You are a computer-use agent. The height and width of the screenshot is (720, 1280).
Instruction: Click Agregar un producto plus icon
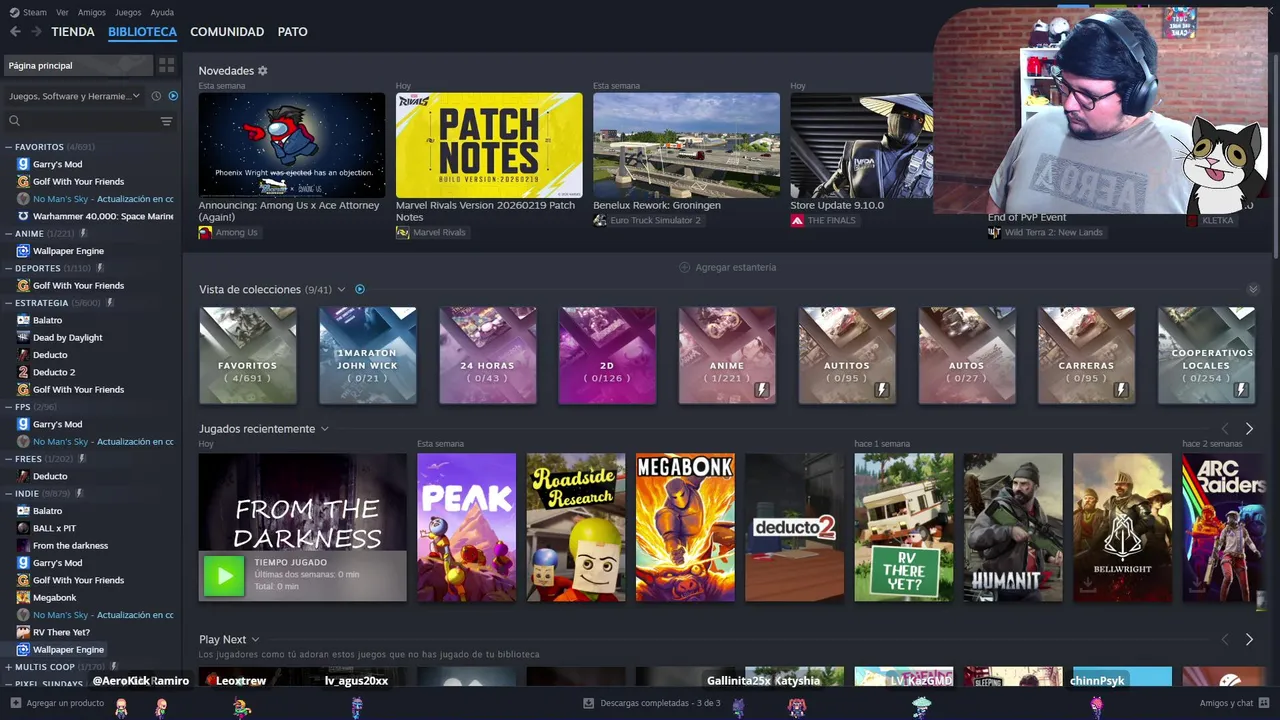click(x=15, y=703)
